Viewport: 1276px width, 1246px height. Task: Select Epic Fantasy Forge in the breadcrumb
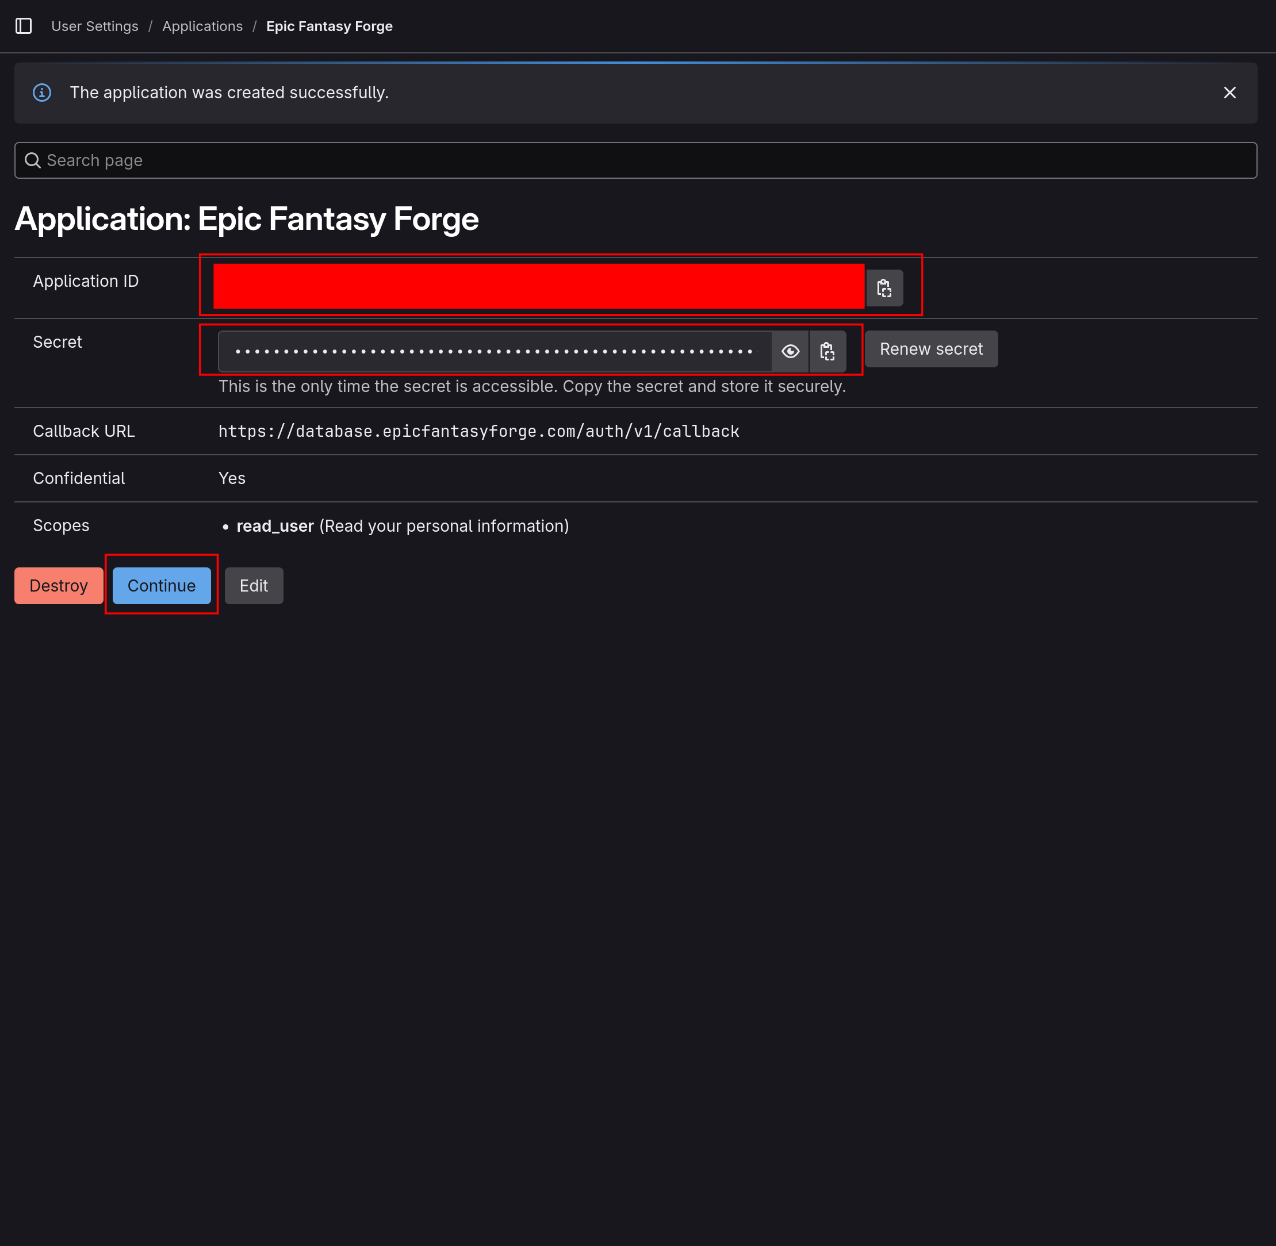click(329, 26)
